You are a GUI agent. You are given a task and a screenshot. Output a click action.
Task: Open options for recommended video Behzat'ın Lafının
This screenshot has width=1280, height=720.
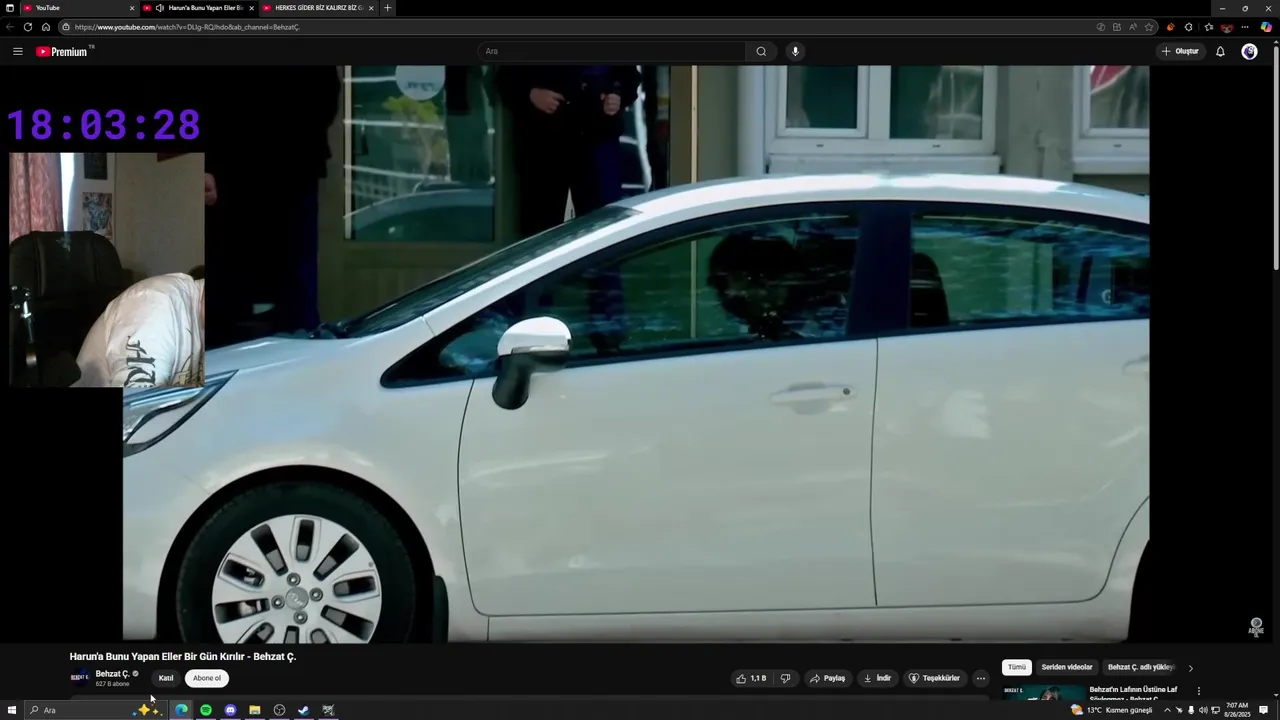[x=1198, y=691]
